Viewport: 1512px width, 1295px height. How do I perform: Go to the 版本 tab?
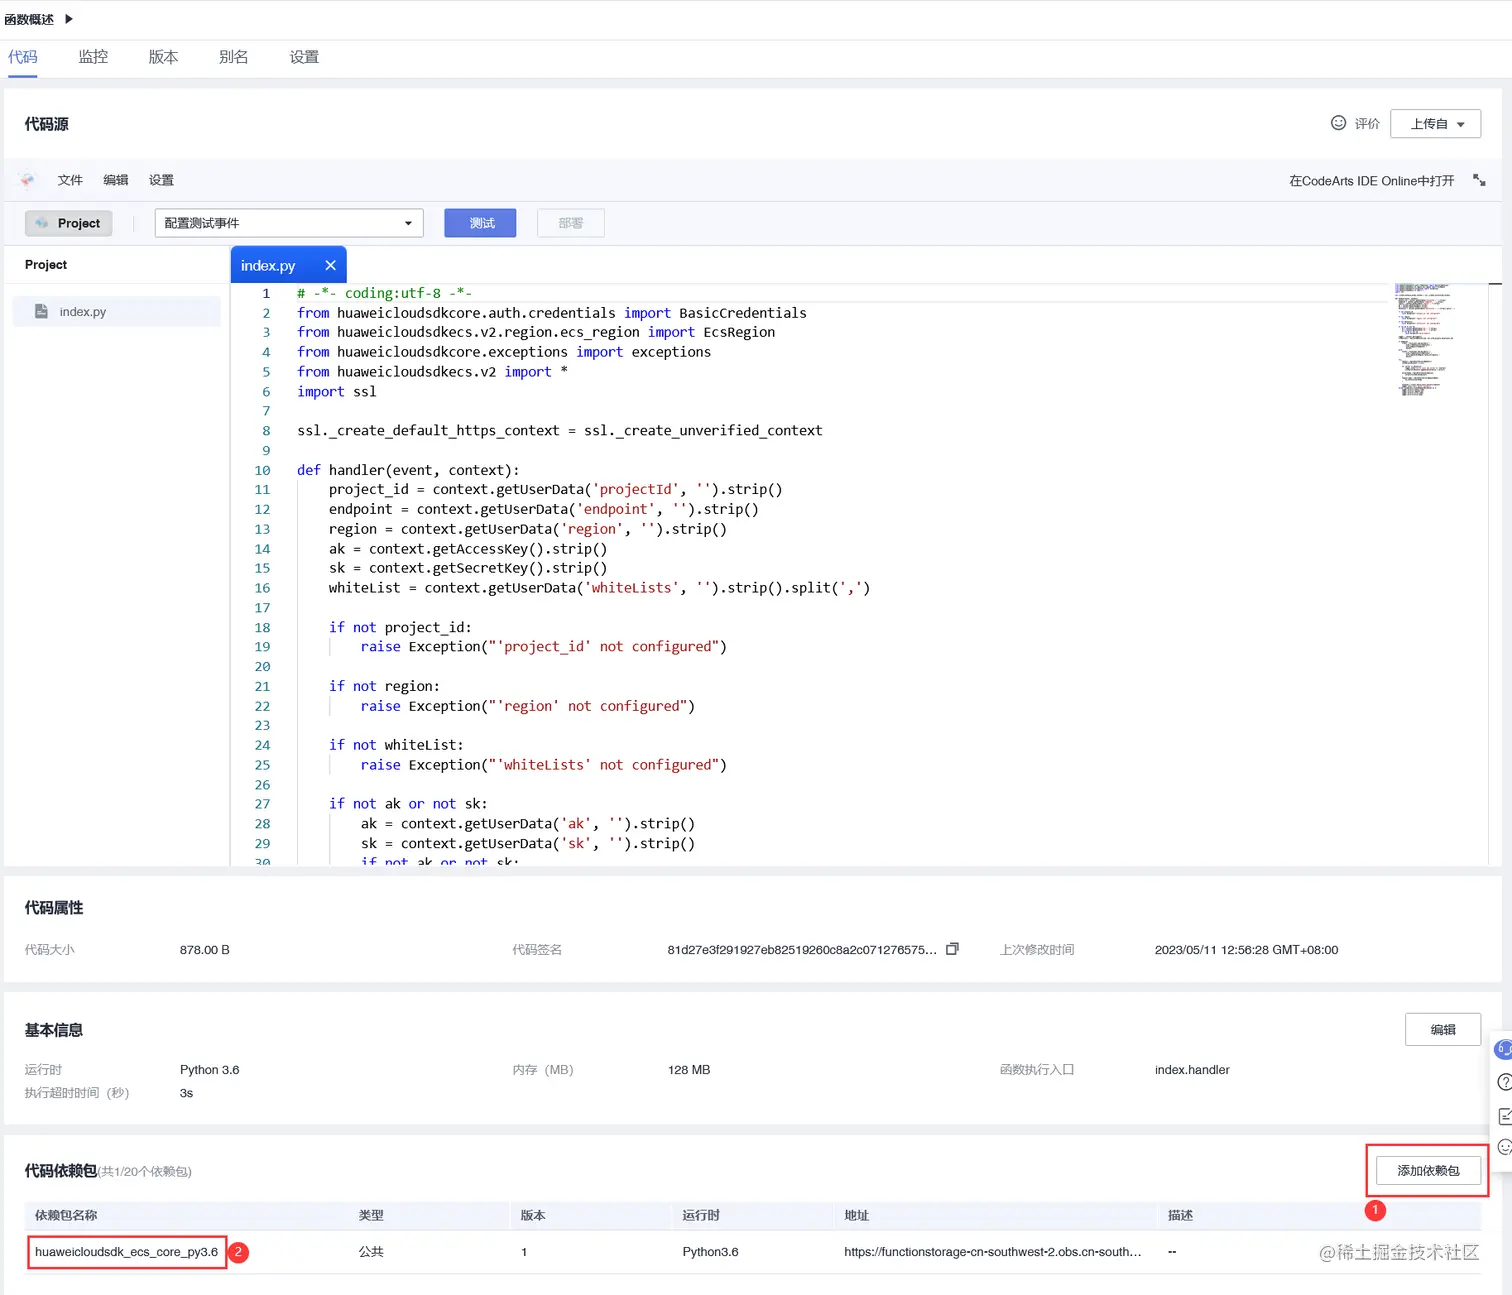click(x=163, y=57)
